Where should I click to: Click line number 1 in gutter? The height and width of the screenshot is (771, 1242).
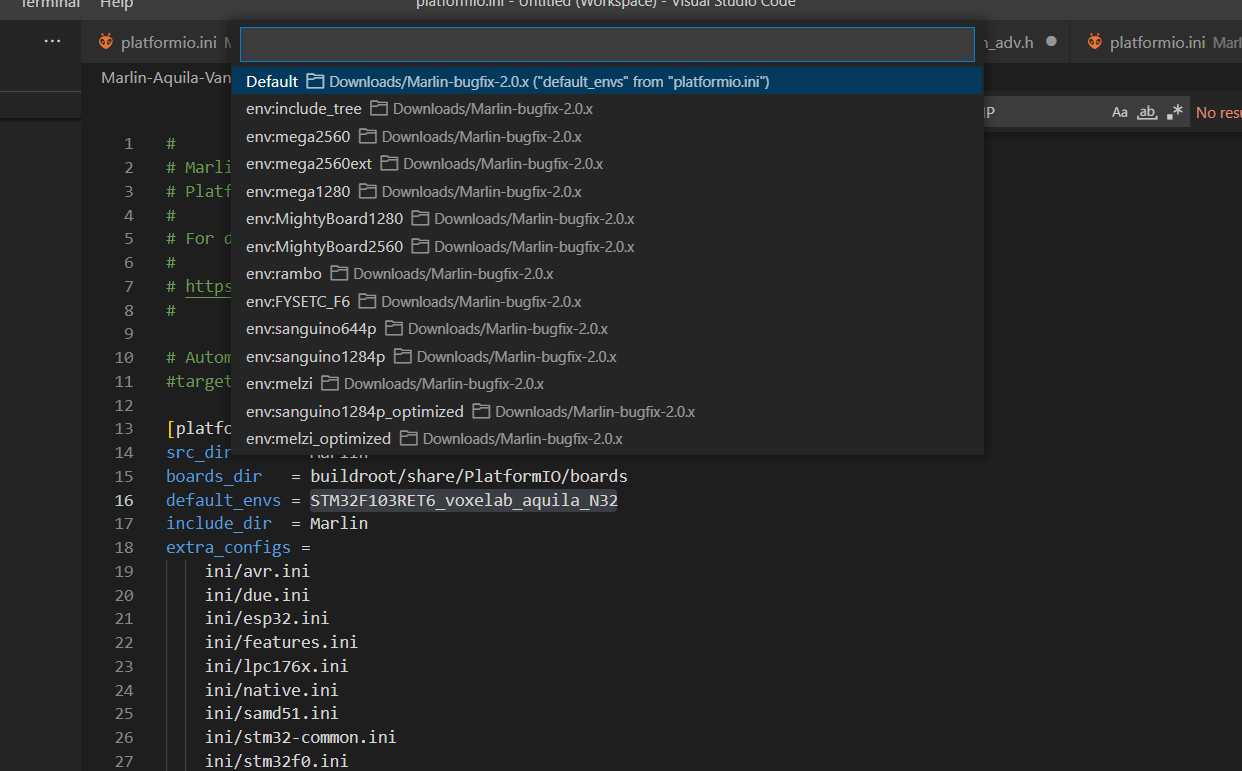click(x=128, y=144)
